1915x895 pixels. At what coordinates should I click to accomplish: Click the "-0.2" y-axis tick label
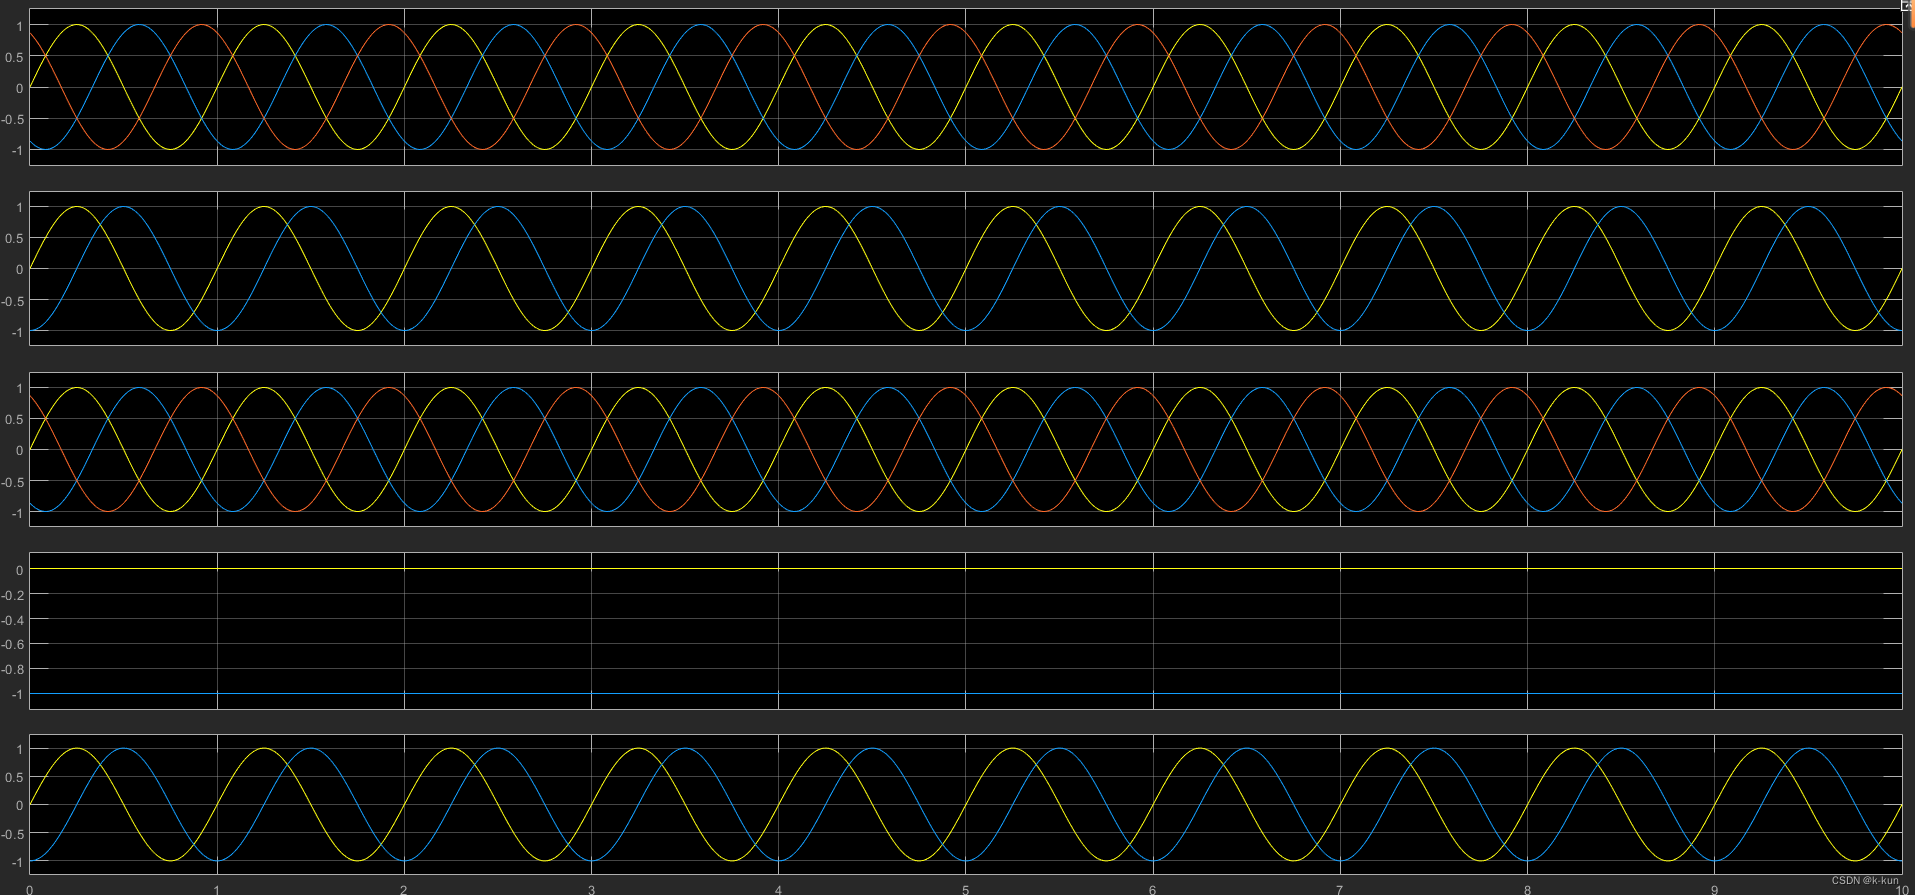tap(12, 595)
